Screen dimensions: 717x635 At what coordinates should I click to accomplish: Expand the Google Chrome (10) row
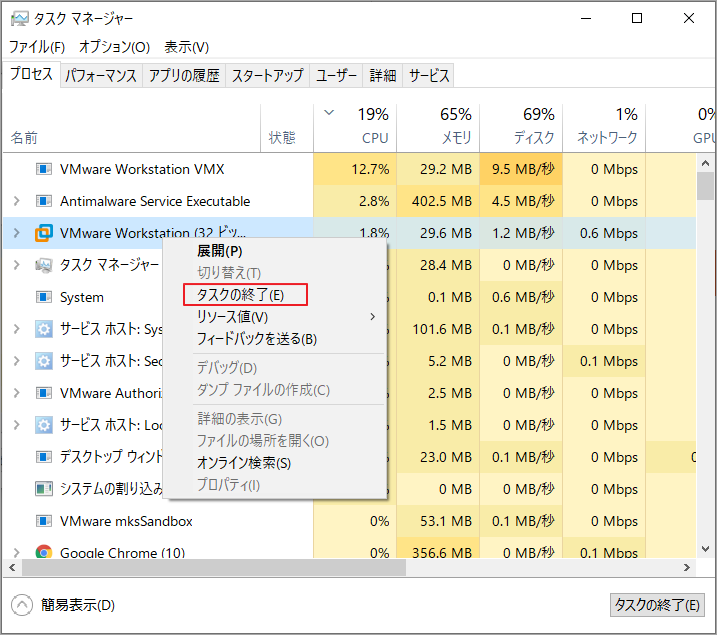[16, 552]
